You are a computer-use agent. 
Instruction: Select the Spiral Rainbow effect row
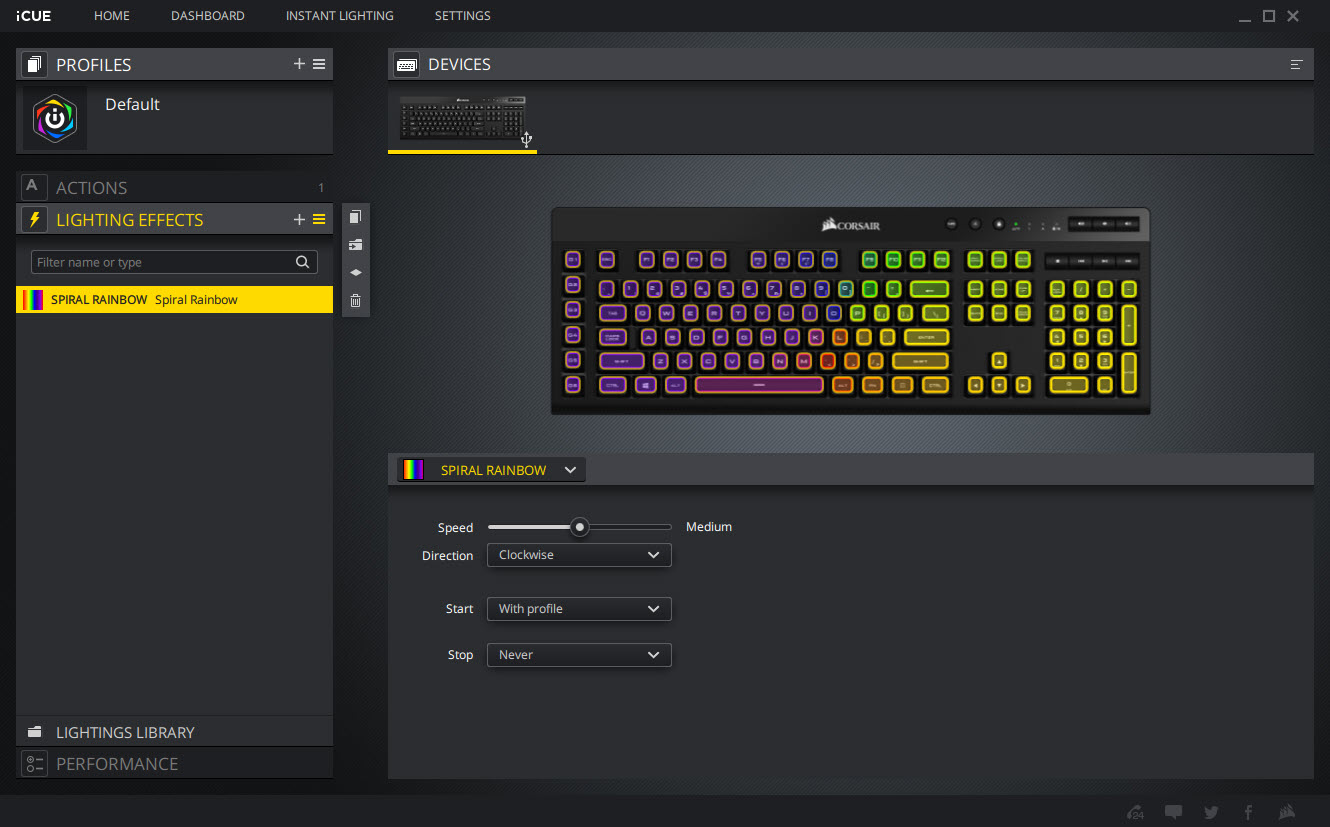pyautogui.click(x=174, y=300)
